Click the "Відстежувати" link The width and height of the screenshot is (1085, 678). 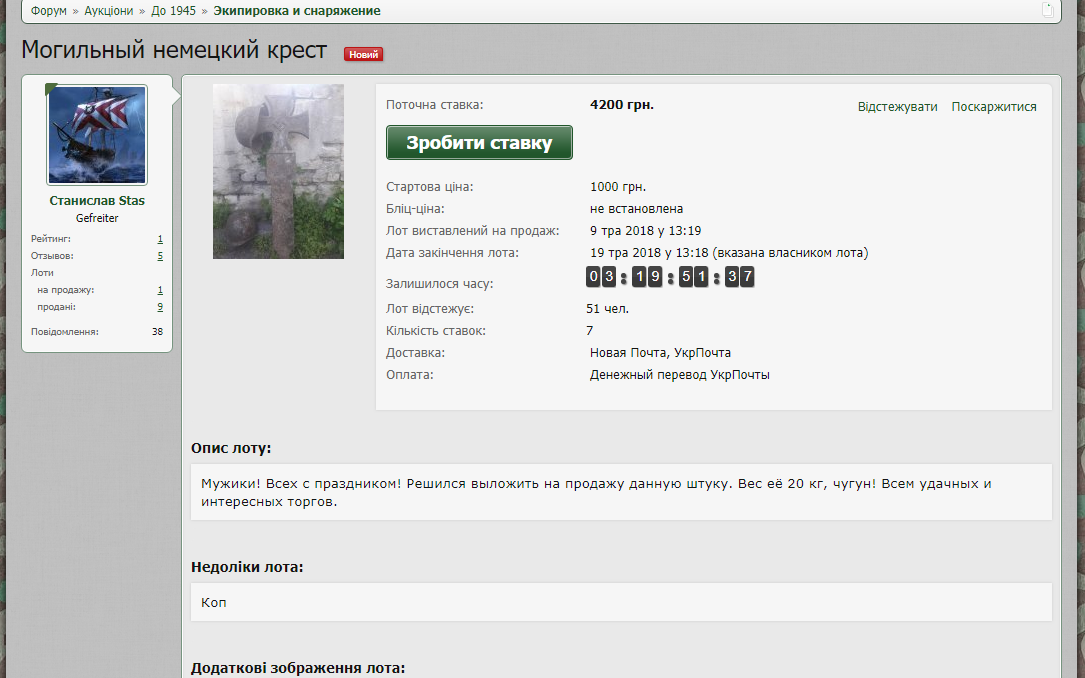pos(897,107)
